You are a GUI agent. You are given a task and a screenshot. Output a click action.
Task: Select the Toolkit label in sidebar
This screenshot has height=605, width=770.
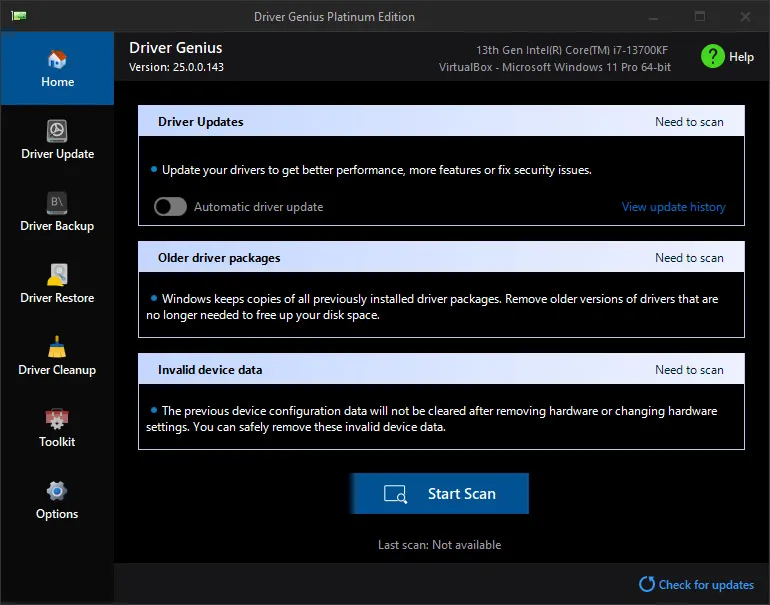[x=57, y=441]
